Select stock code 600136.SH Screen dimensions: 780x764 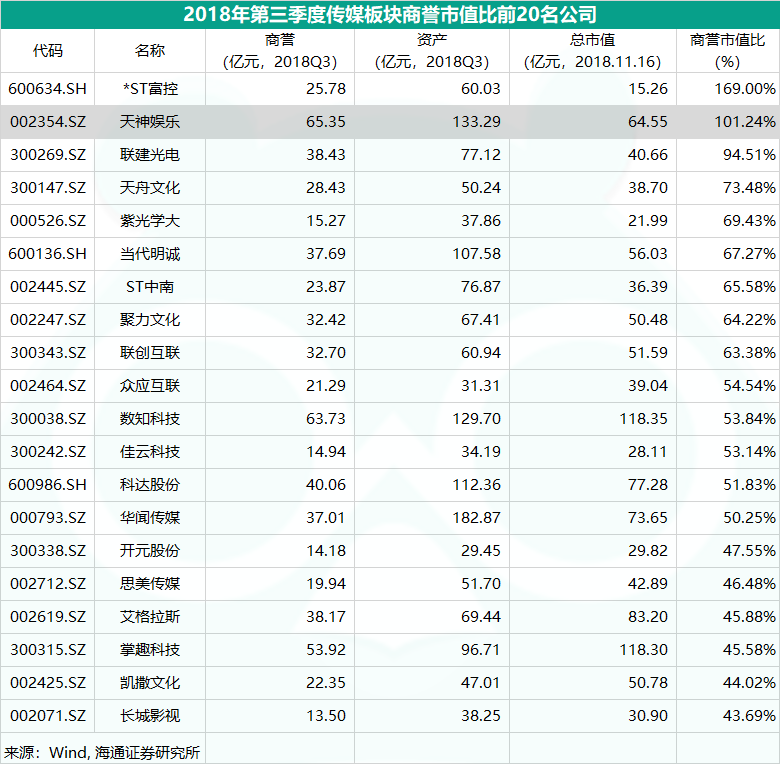click(x=47, y=254)
